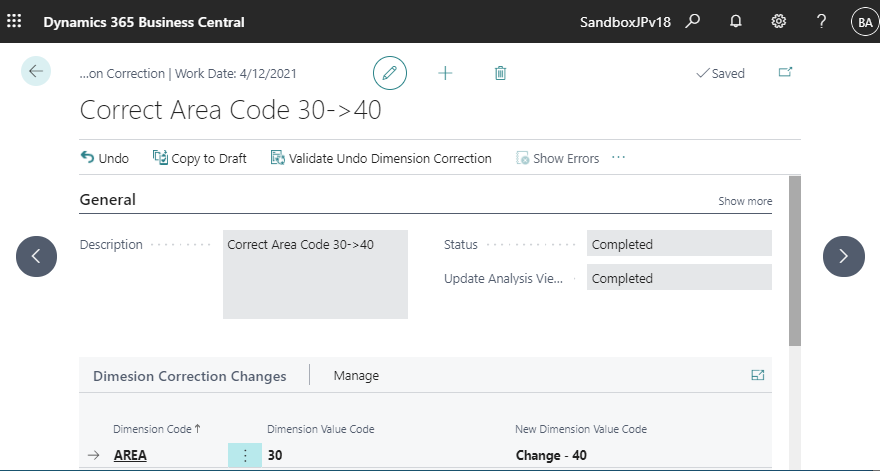Open page in new window icon

point(785,72)
